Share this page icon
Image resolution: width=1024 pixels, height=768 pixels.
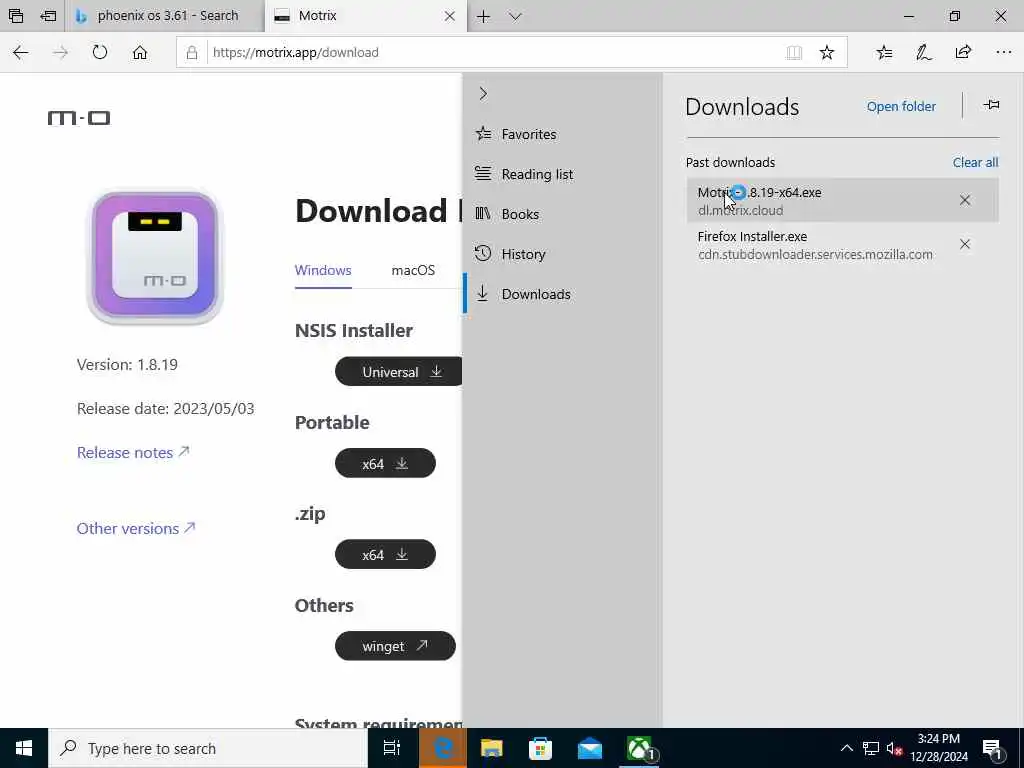tap(963, 52)
